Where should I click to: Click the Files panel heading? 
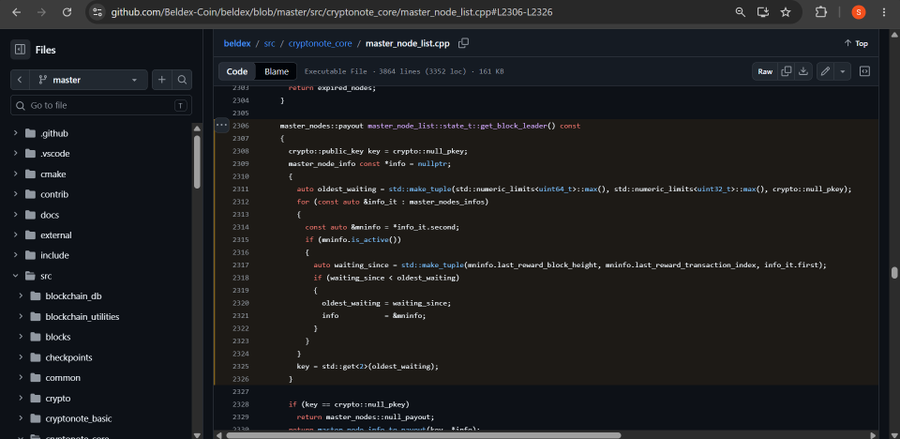click(45, 50)
